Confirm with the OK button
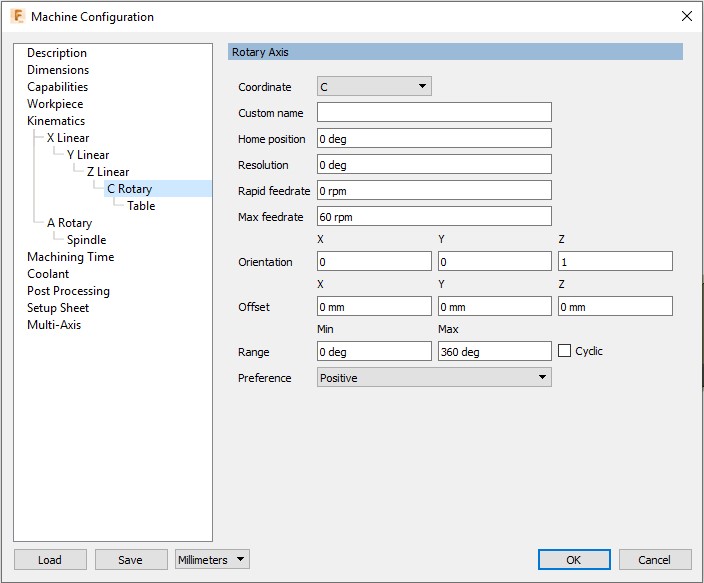 click(574, 560)
